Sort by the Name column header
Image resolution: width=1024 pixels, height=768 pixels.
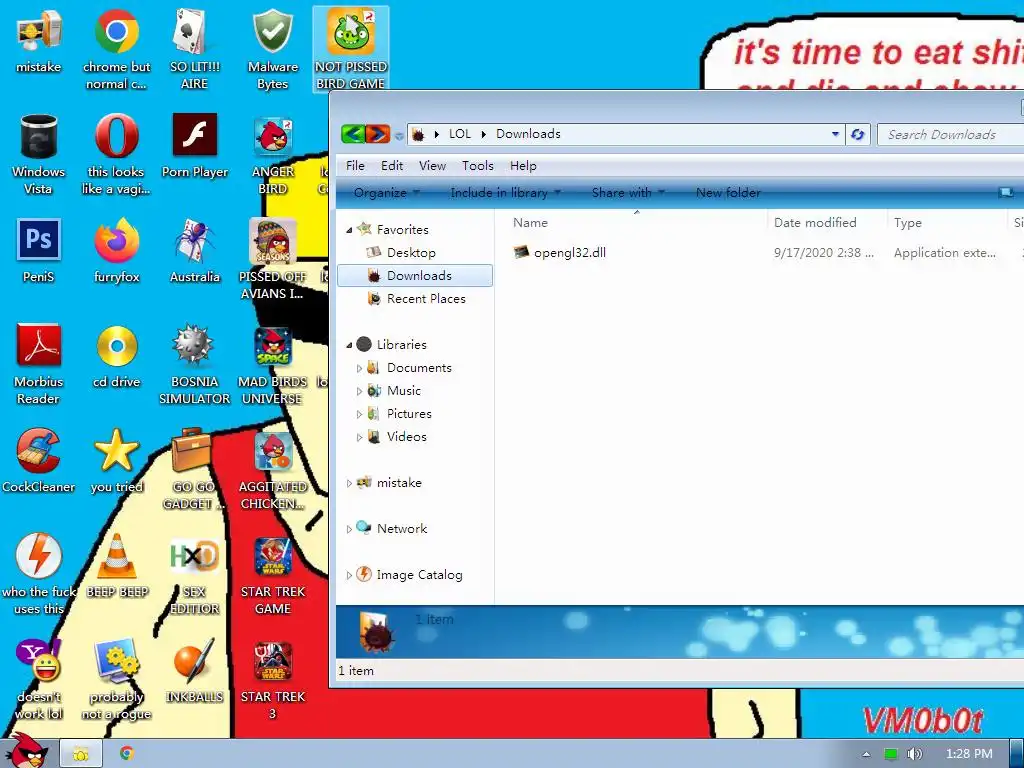tap(636, 223)
